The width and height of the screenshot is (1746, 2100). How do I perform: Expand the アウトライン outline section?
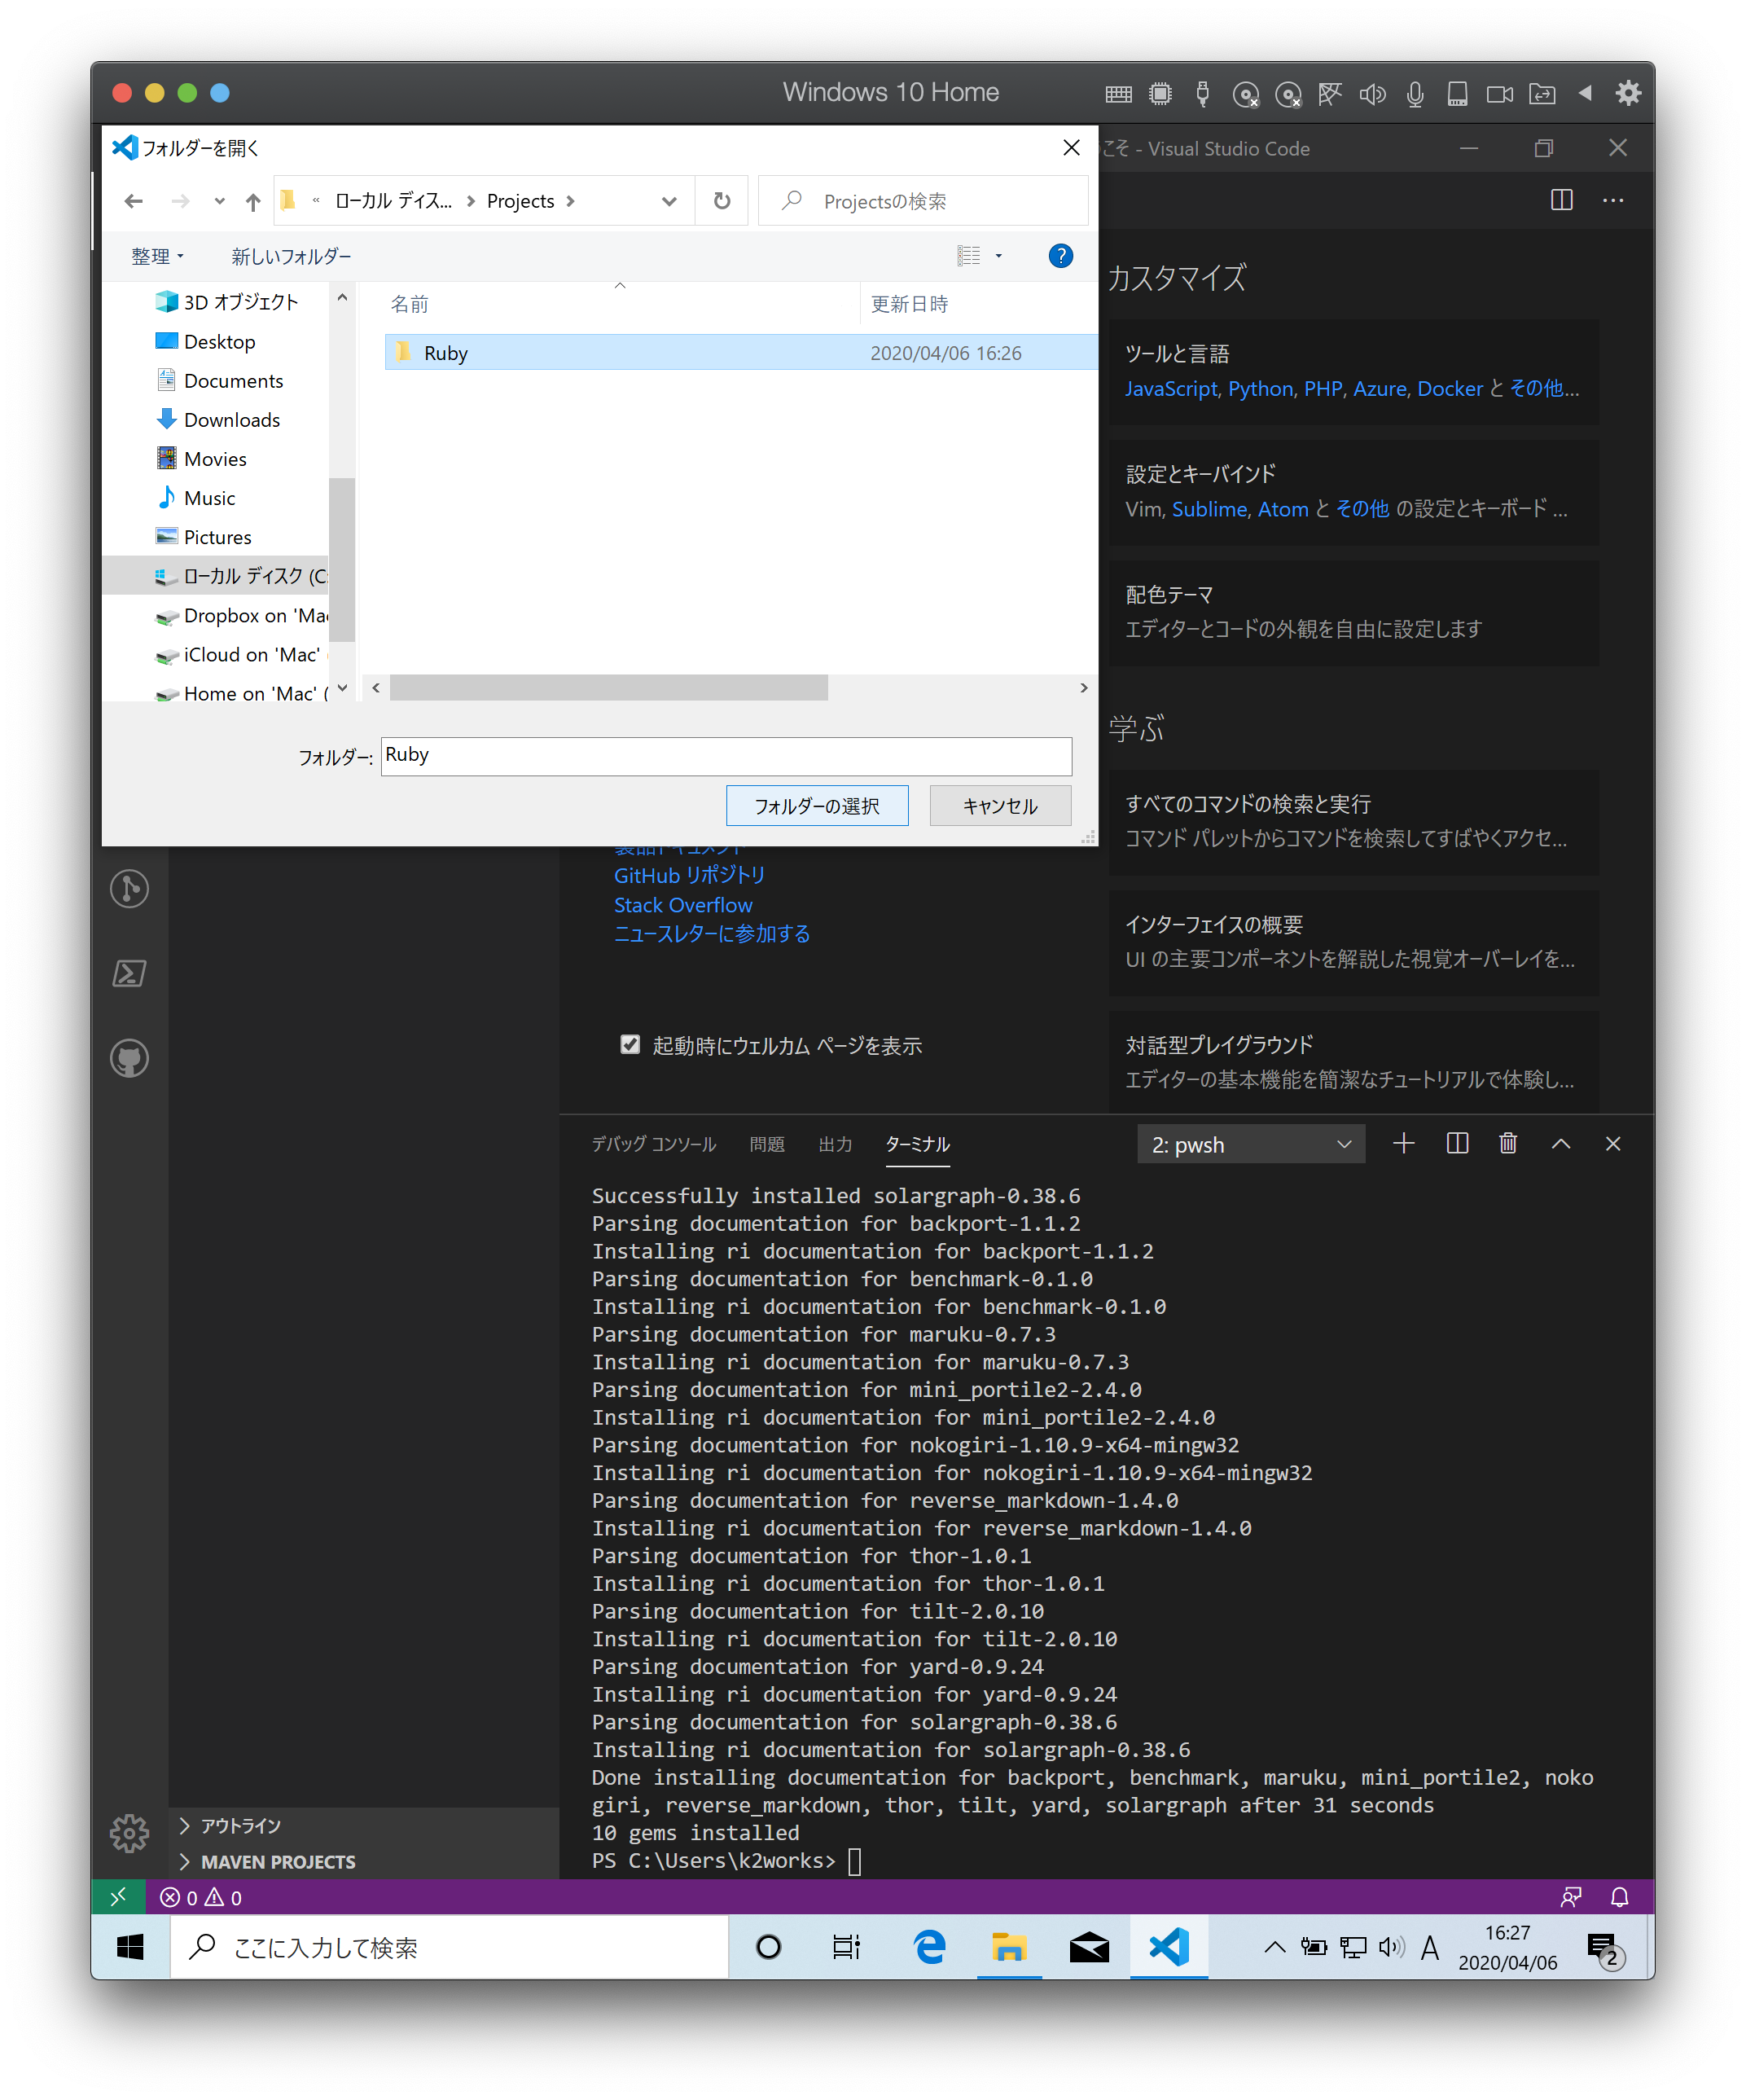point(240,1826)
